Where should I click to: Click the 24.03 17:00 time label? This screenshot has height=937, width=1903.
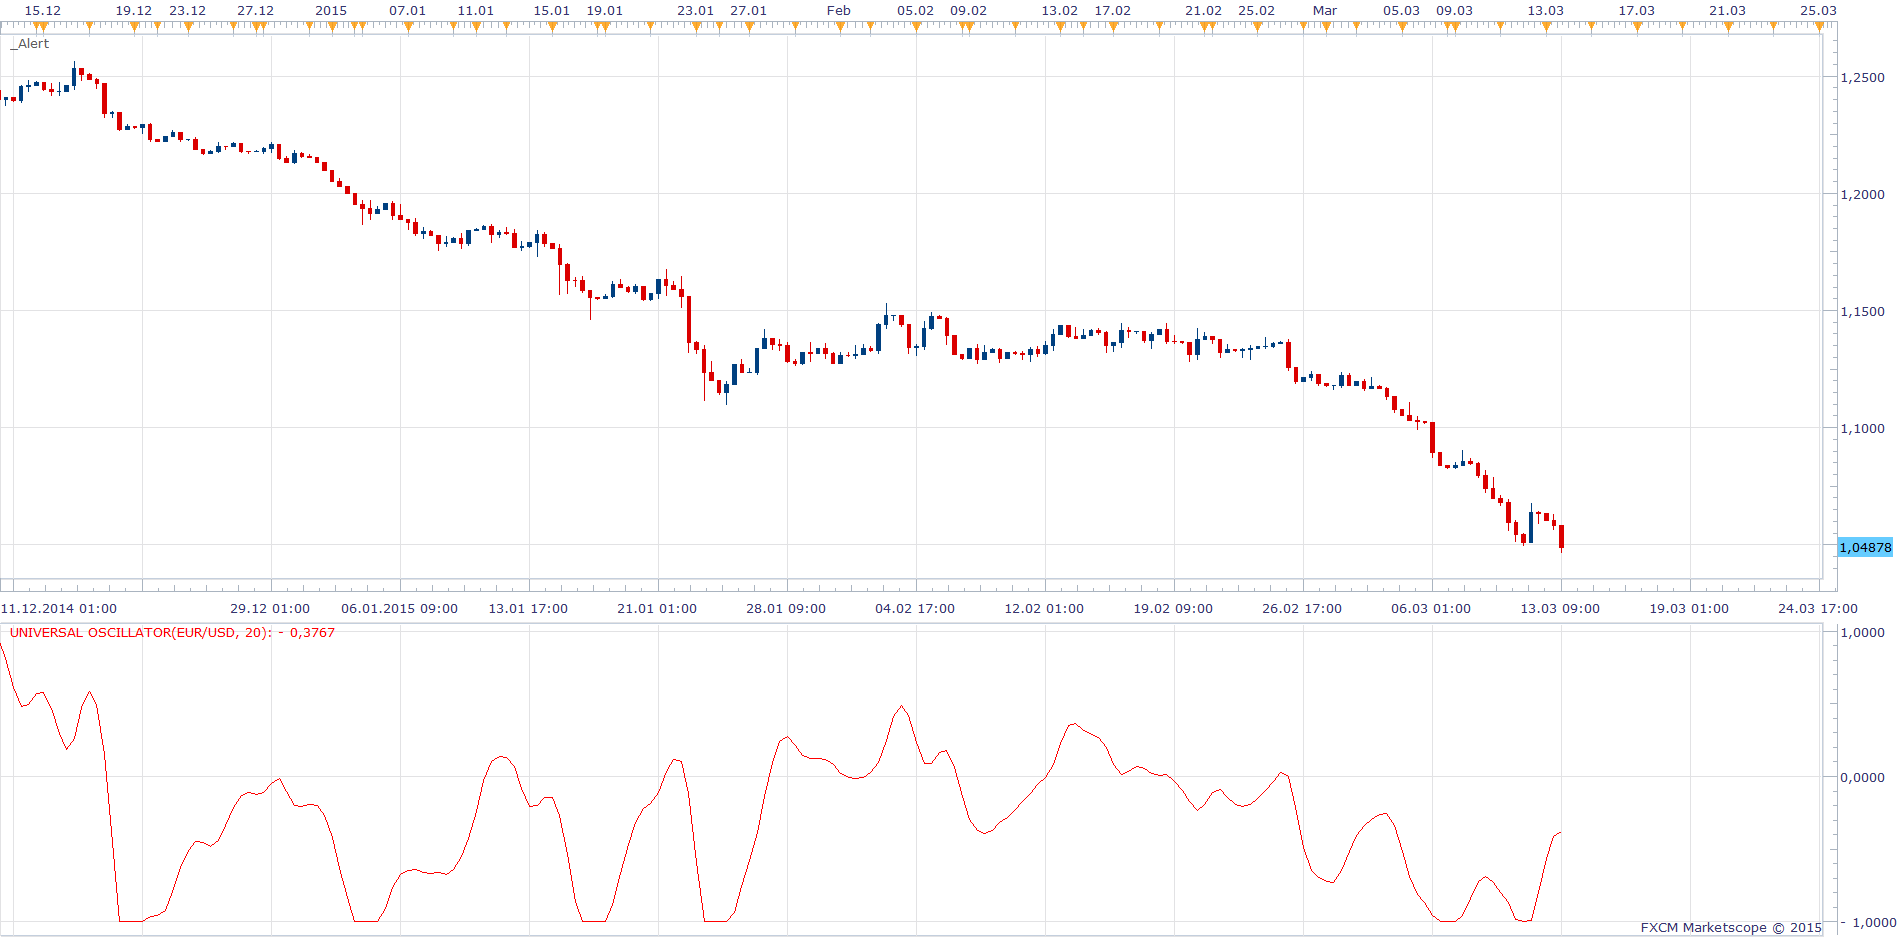click(x=1818, y=608)
